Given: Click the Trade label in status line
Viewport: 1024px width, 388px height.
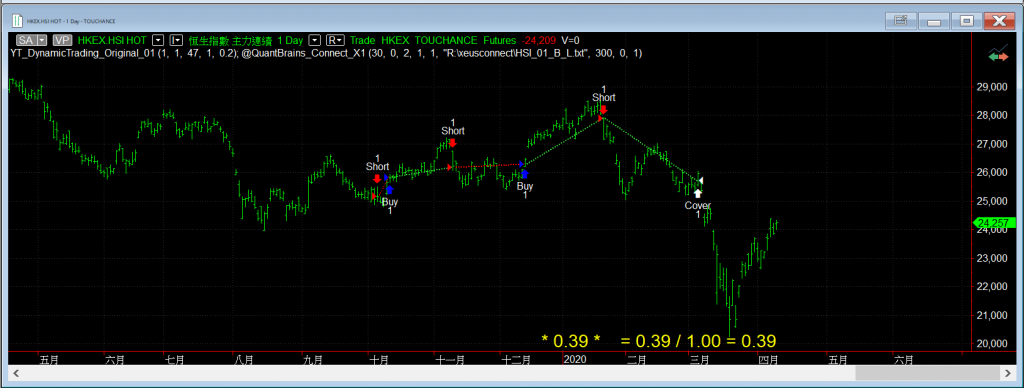Looking at the screenshot, I should coord(362,40).
